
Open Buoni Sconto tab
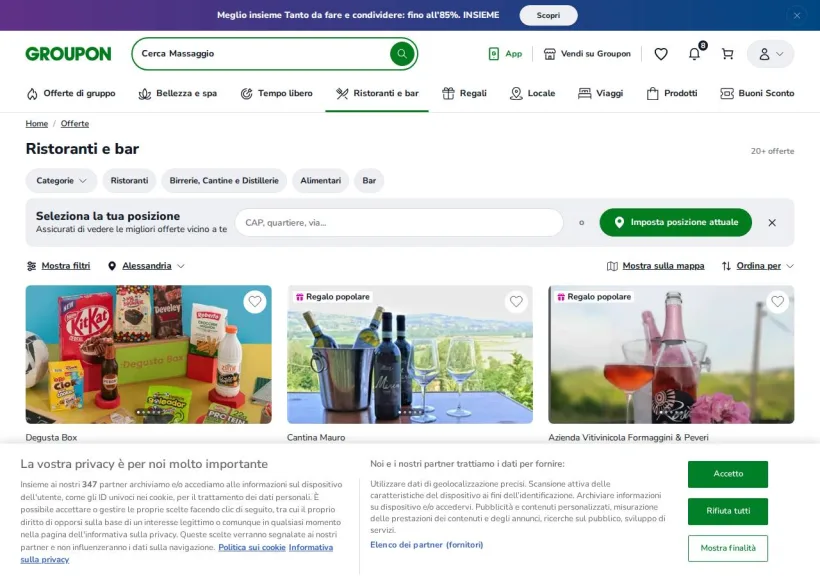(x=757, y=94)
